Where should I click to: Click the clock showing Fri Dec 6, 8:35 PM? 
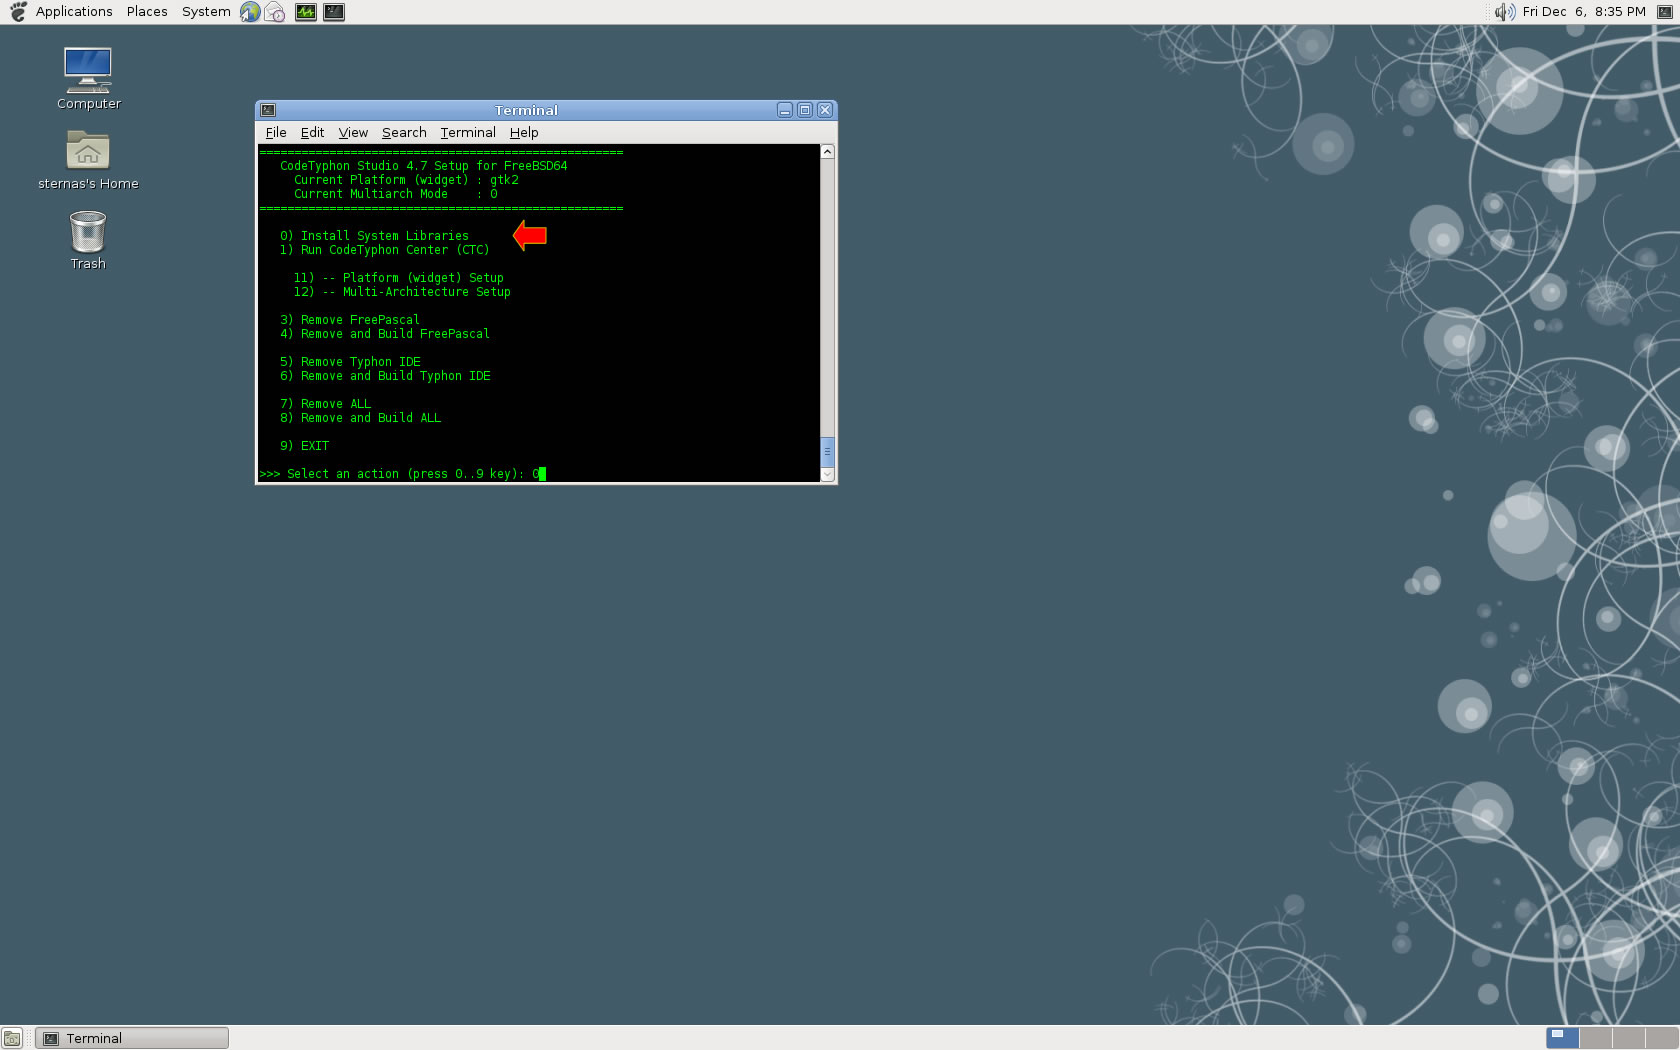1584,12
